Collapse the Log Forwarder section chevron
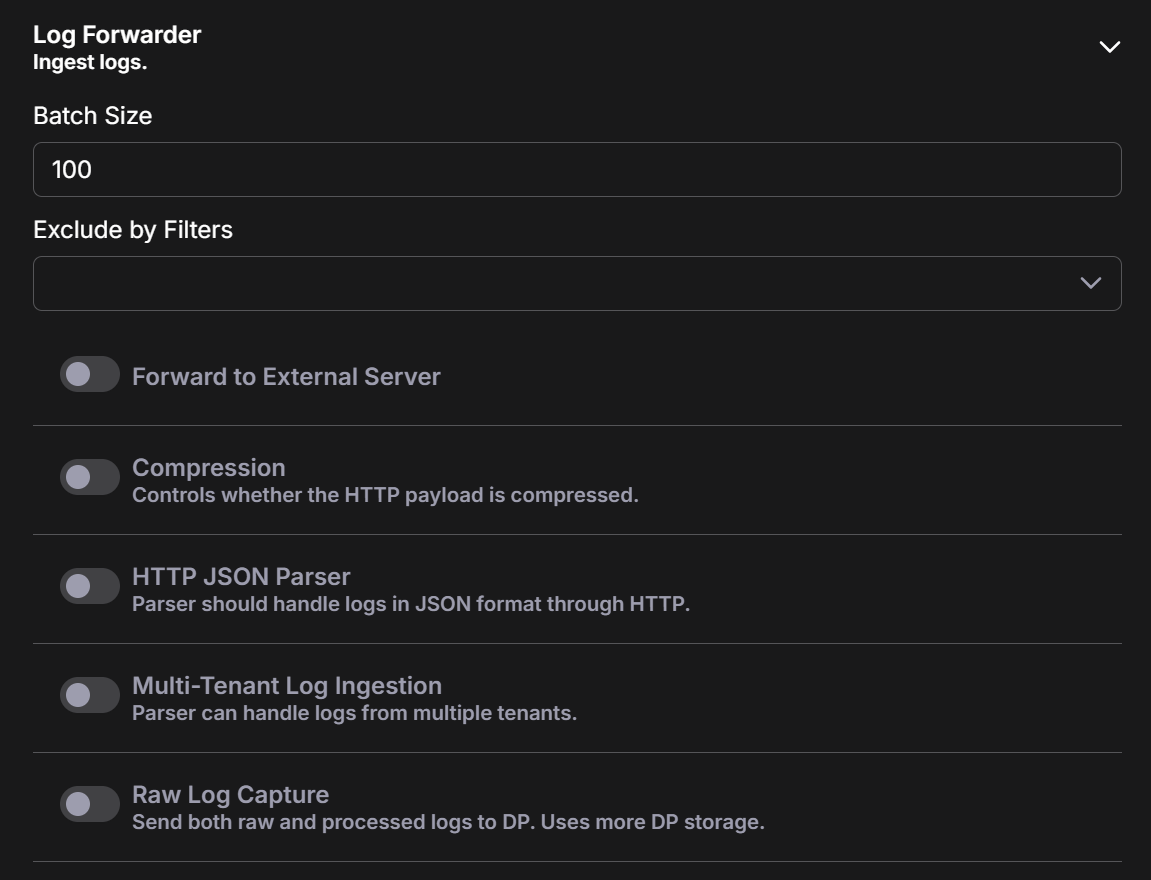Viewport: 1151px width, 880px height. click(x=1109, y=47)
